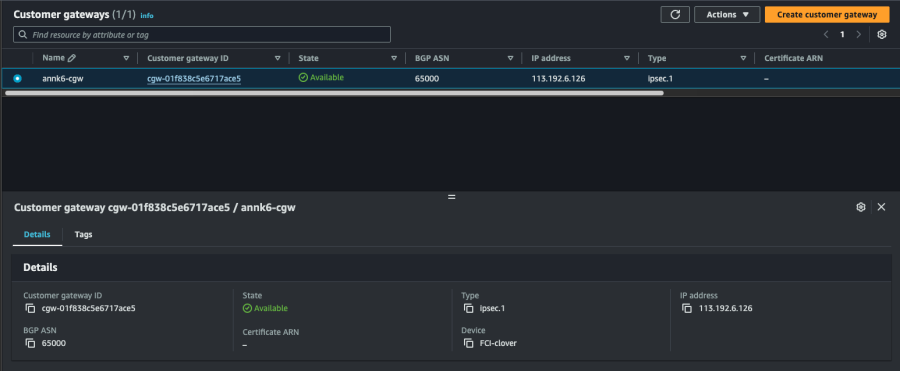The width and height of the screenshot is (900, 371).
Task: Copy the Device FCI-clover value
Action: coord(468,343)
